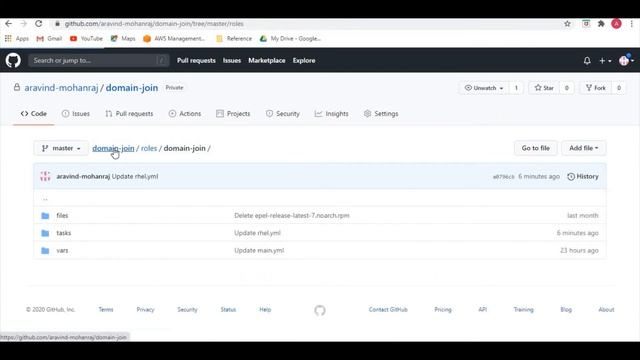Open the commit hash link

click(503, 177)
